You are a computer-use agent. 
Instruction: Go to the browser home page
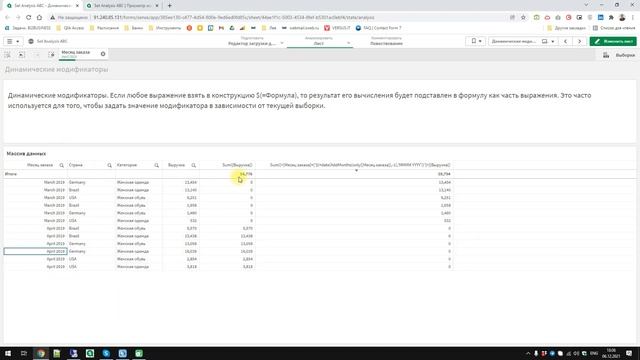(x=39, y=18)
